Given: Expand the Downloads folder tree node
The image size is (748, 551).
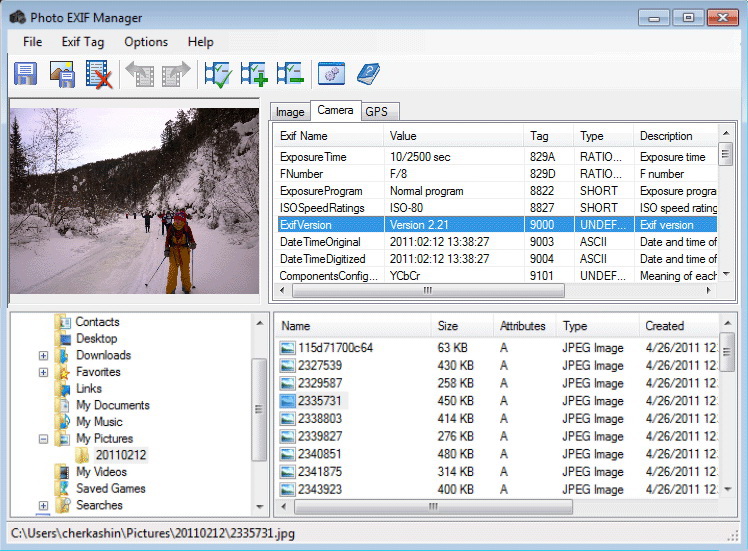Looking at the screenshot, I should click(x=43, y=356).
